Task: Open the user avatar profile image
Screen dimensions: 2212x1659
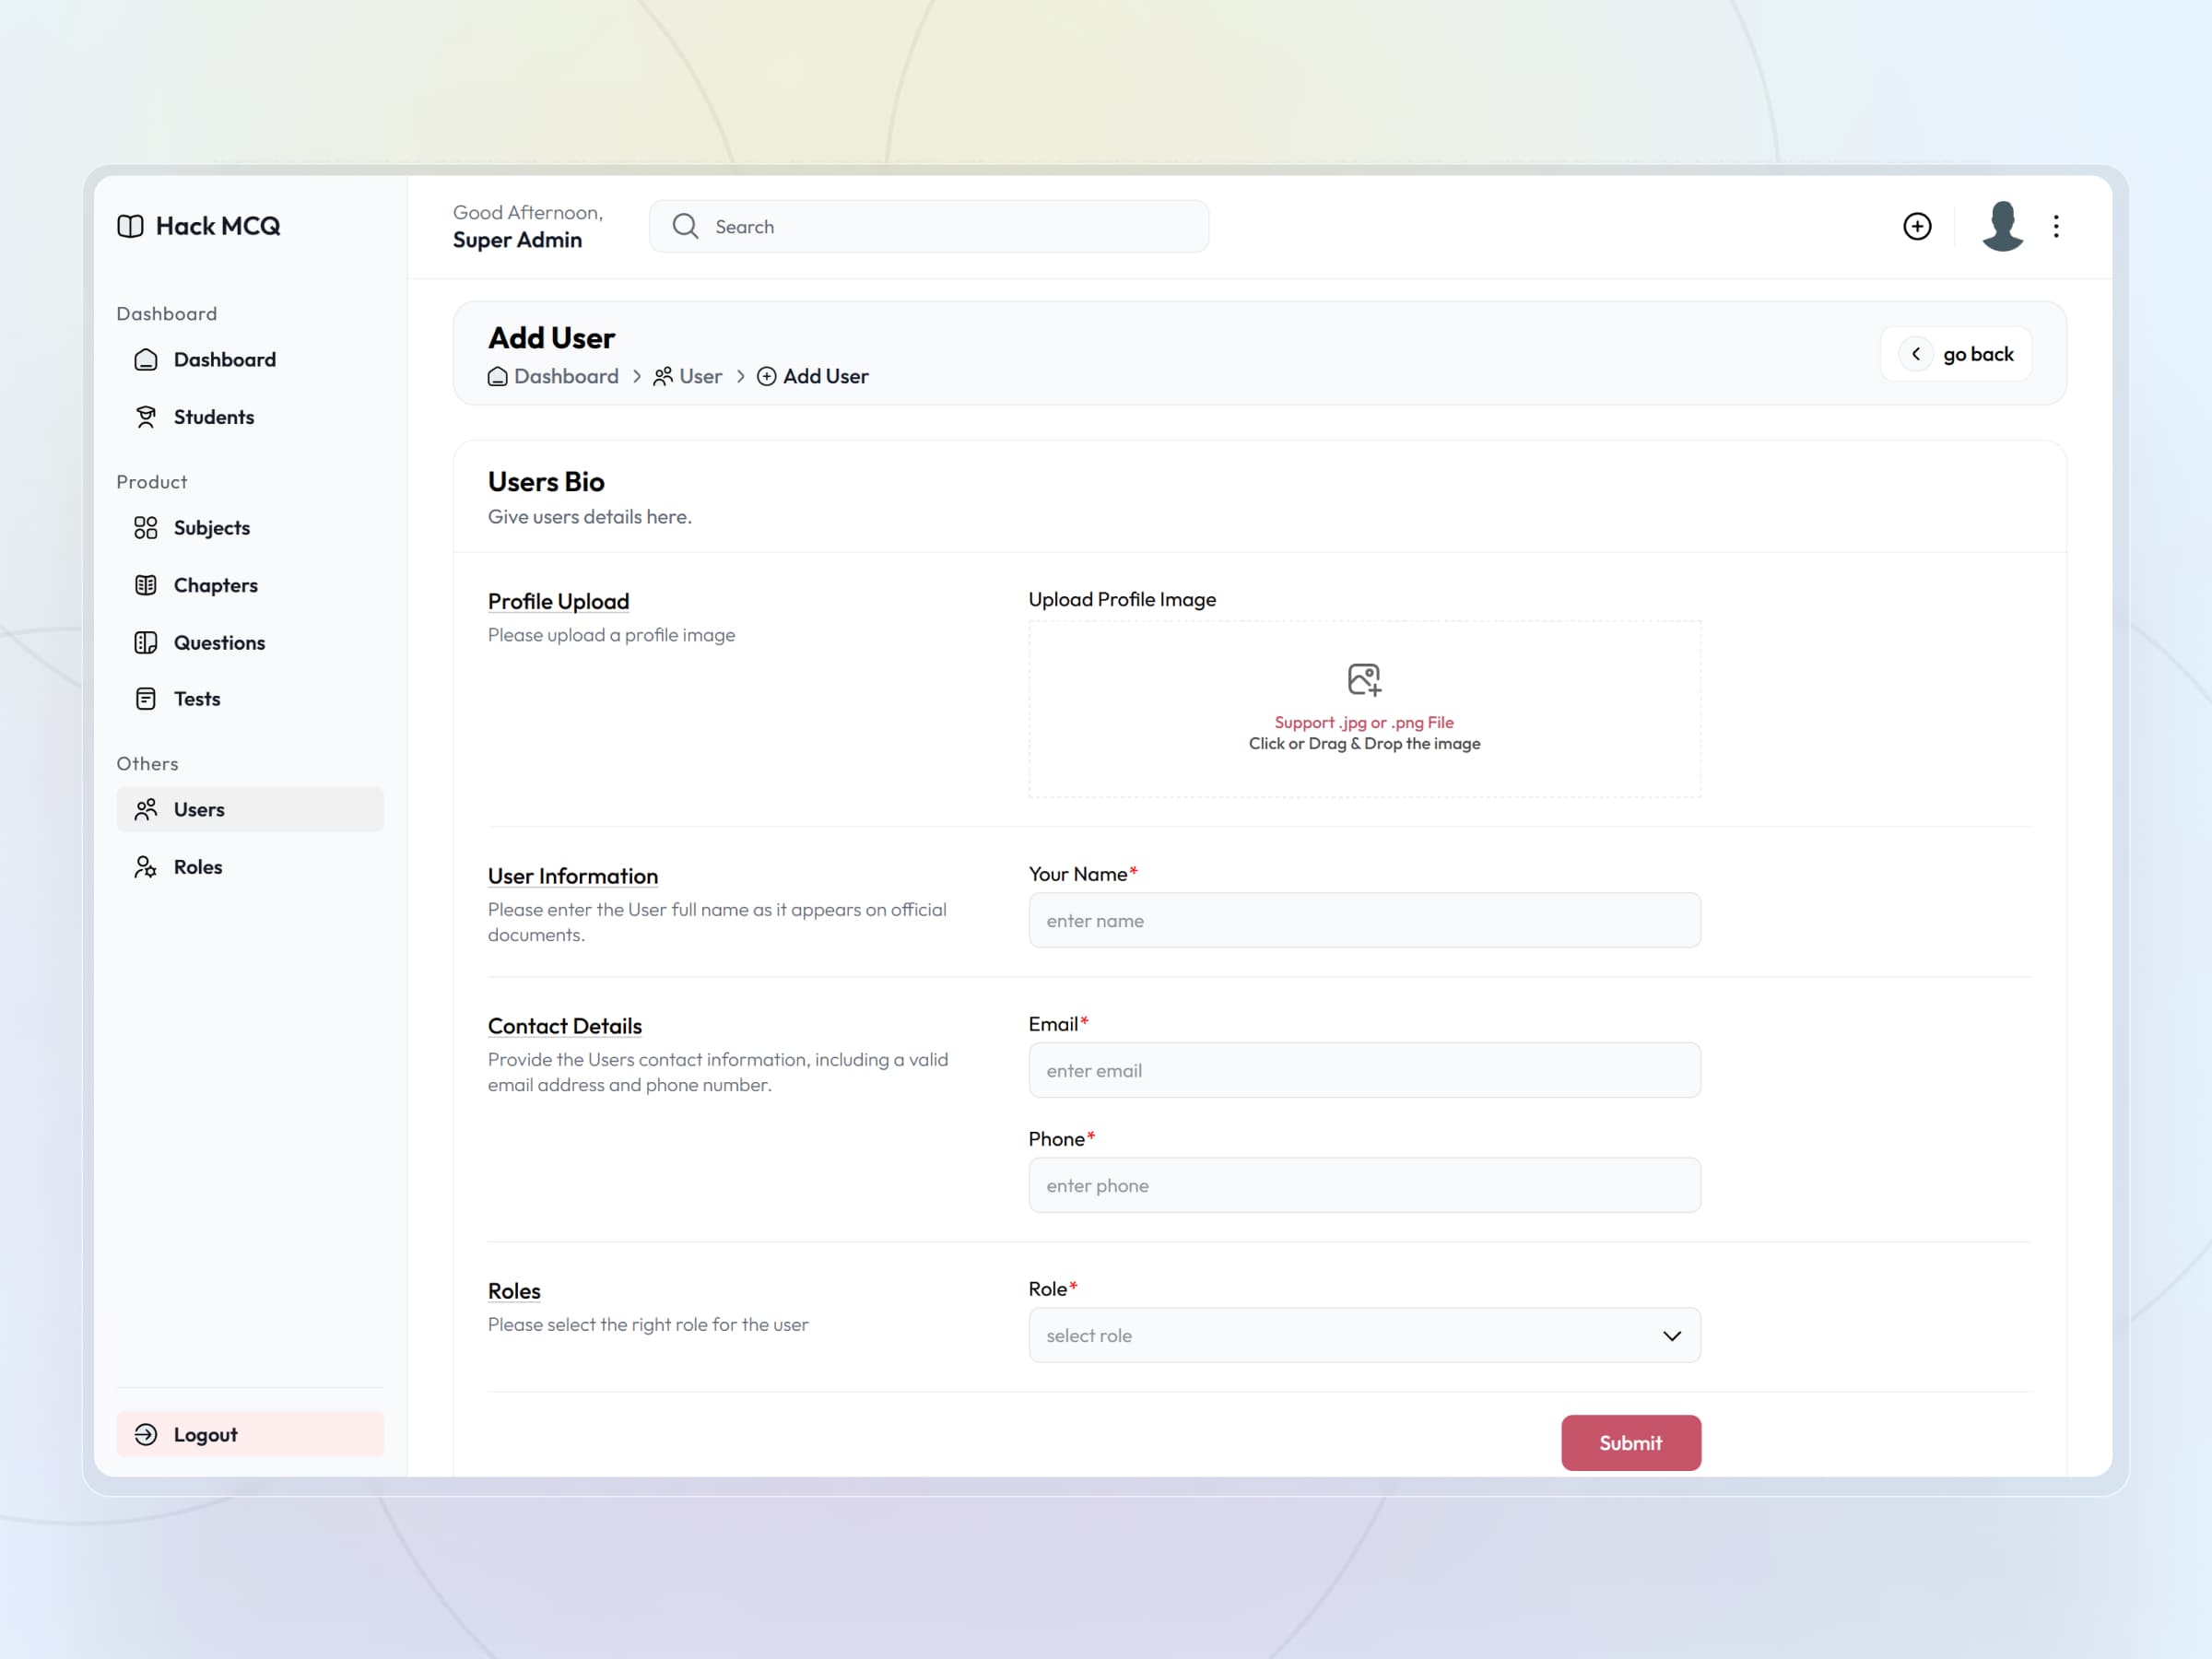Action: click(2002, 226)
